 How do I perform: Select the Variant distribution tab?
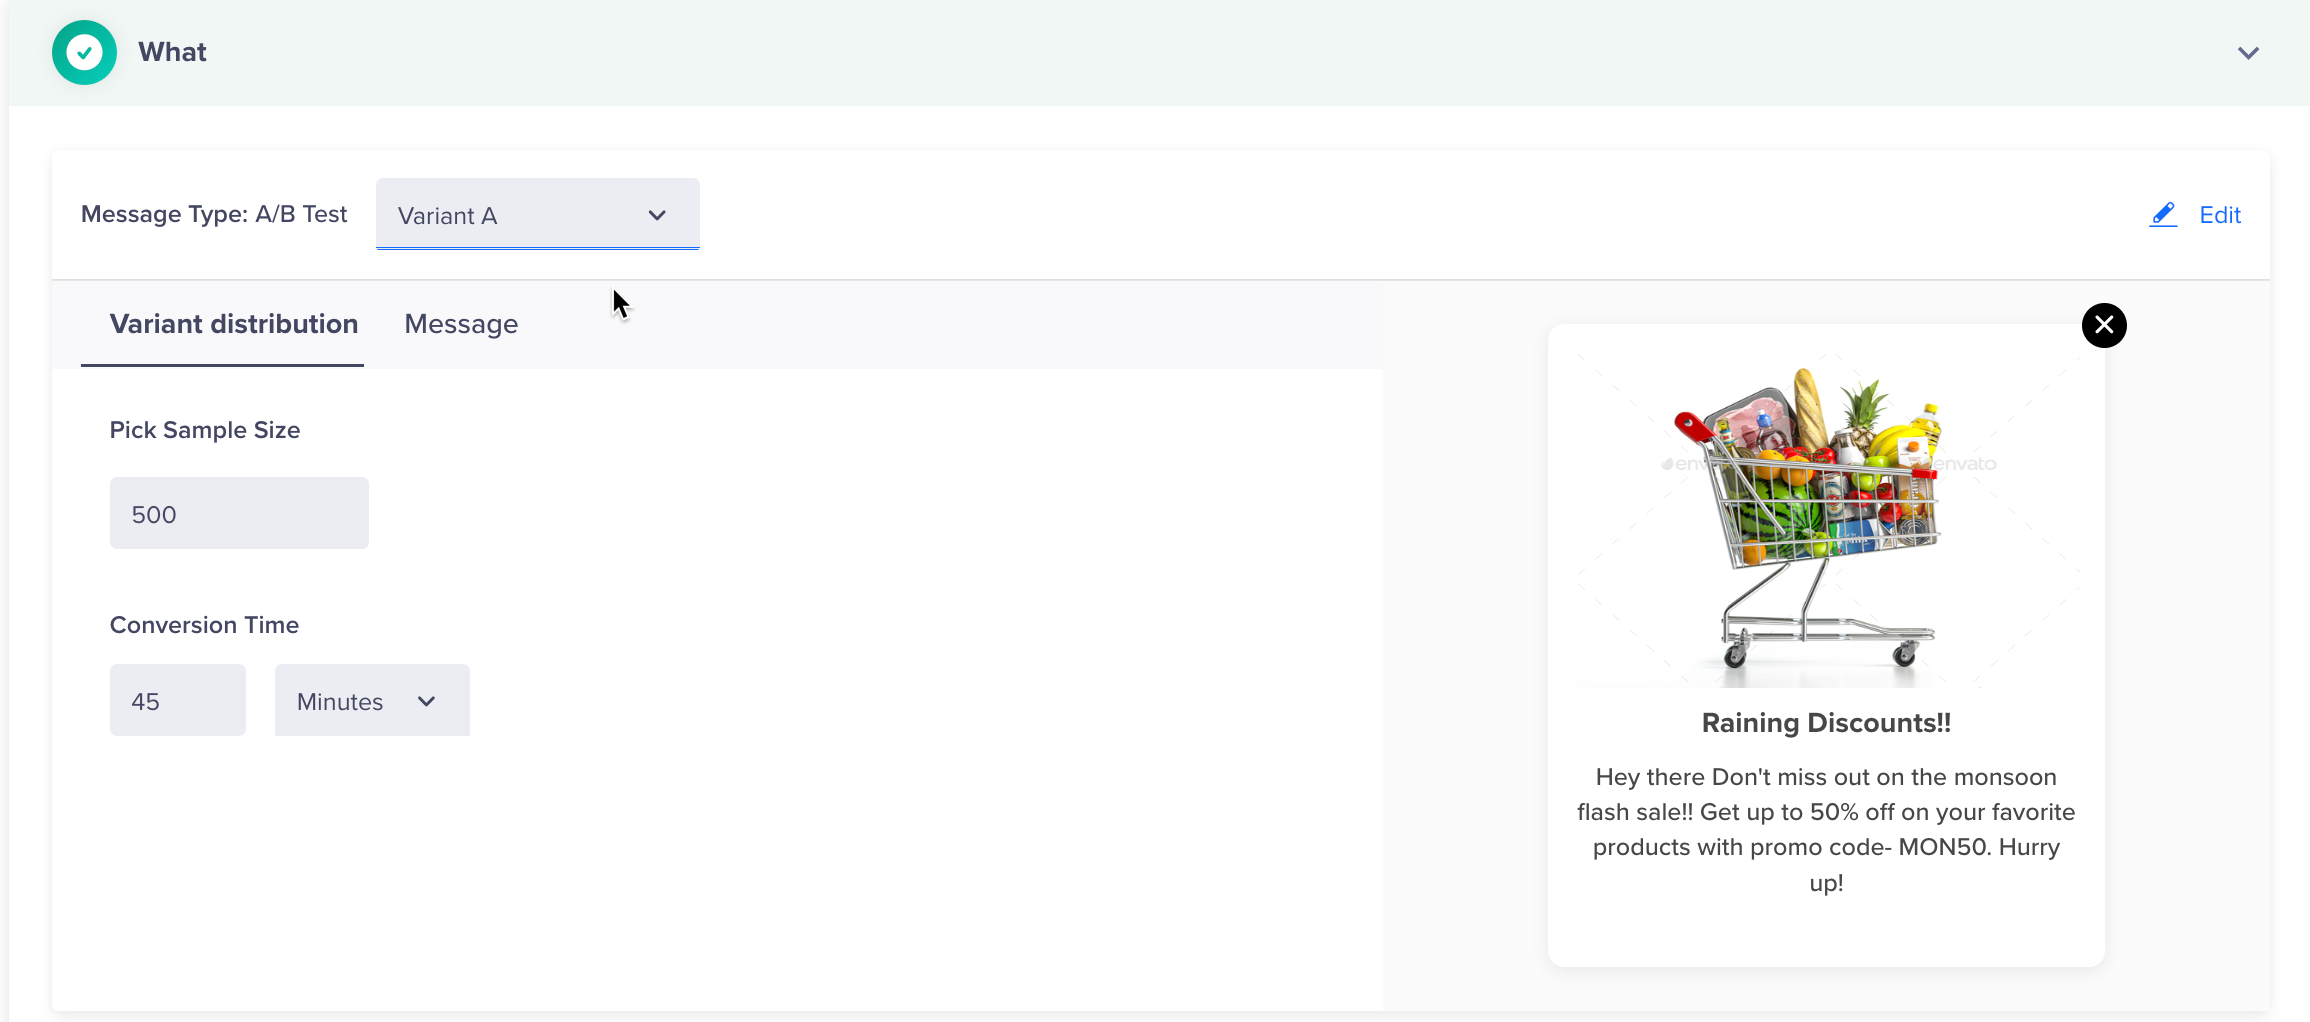(x=234, y=324)
